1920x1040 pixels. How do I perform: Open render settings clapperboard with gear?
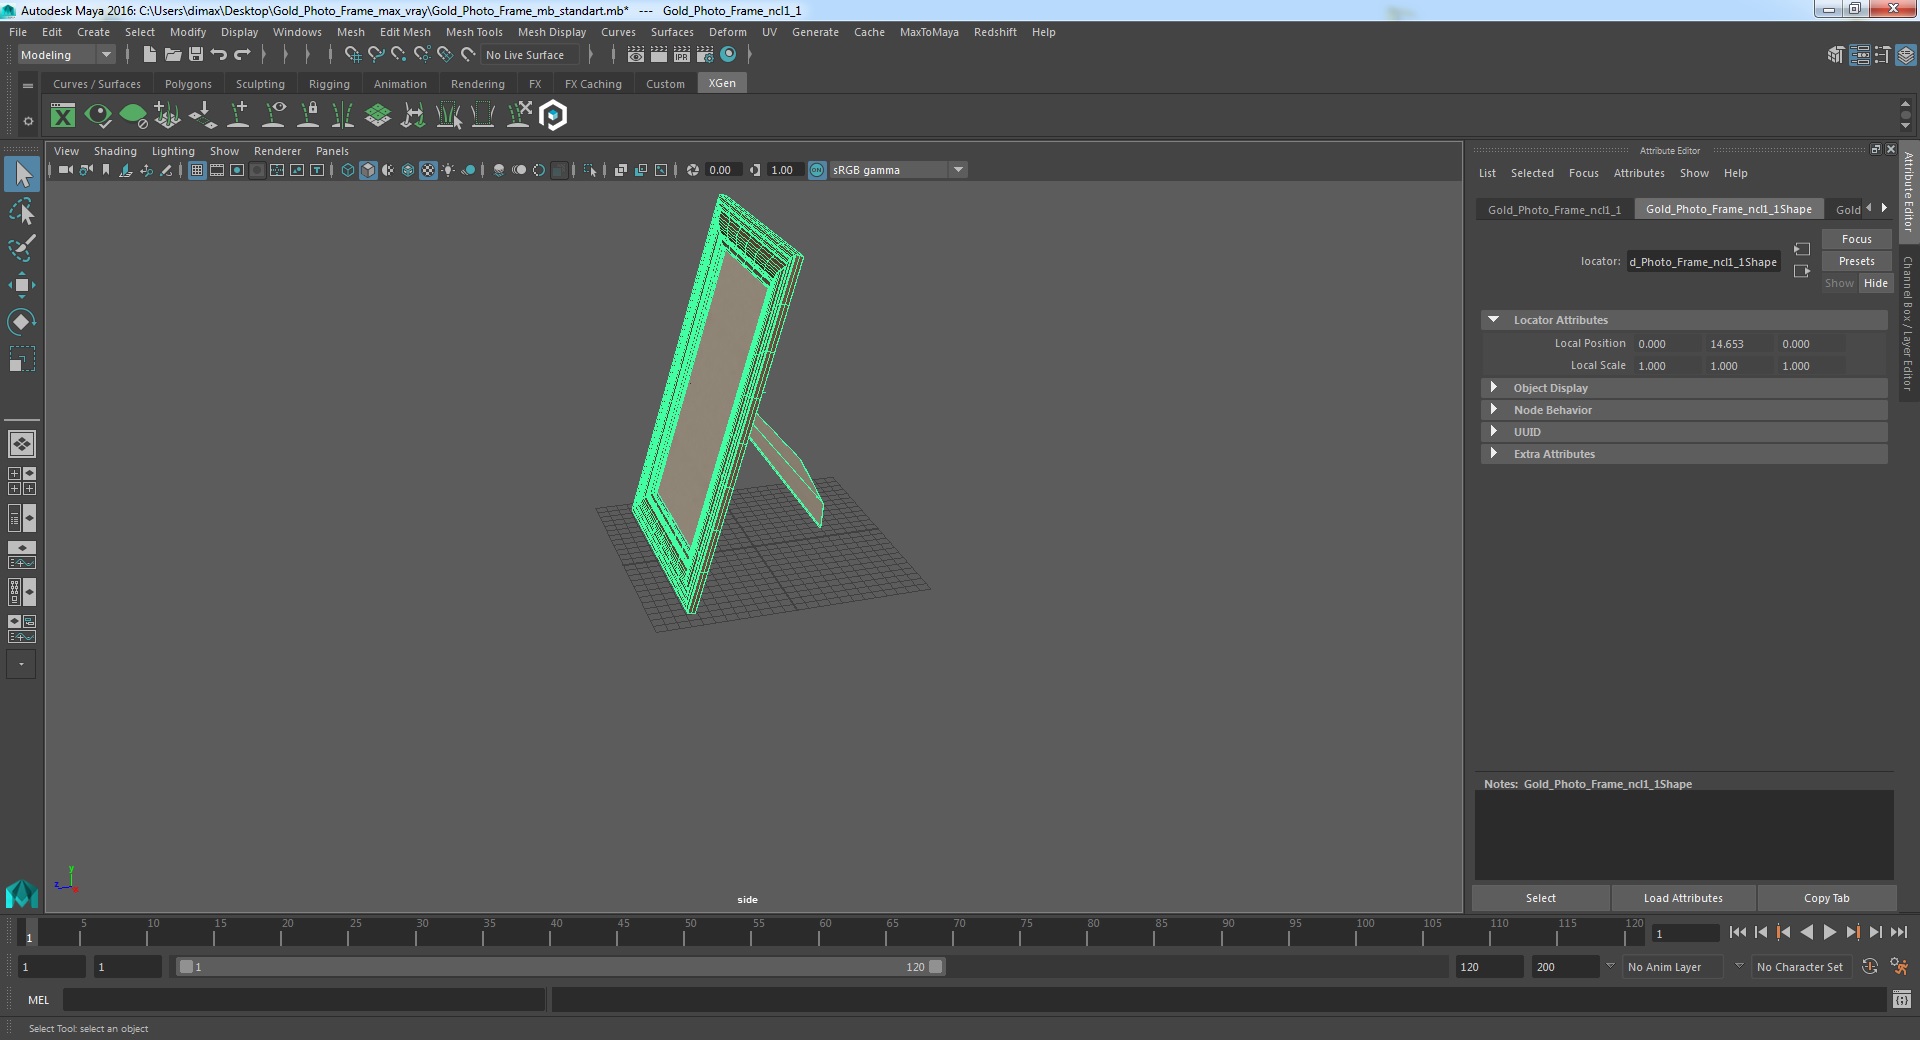point(705,55)
